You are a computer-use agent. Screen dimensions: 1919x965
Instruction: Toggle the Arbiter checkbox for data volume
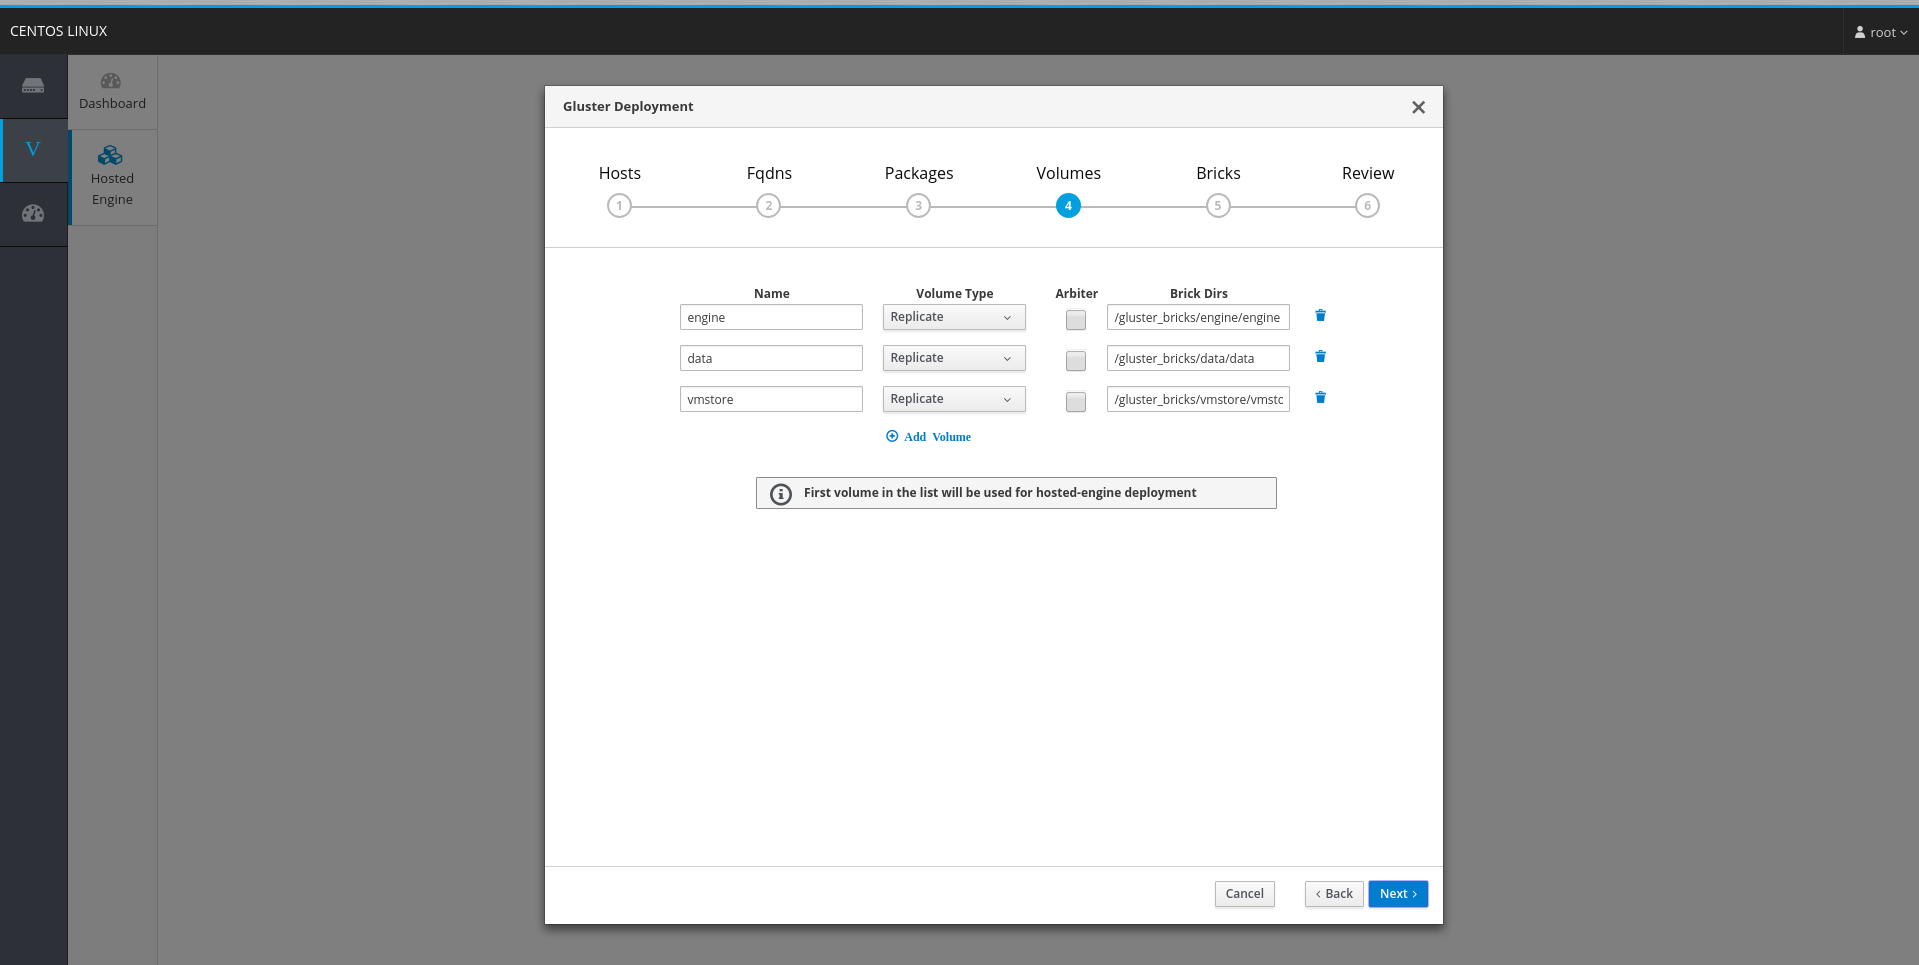pyautogui.click(x=1075, y=361)
